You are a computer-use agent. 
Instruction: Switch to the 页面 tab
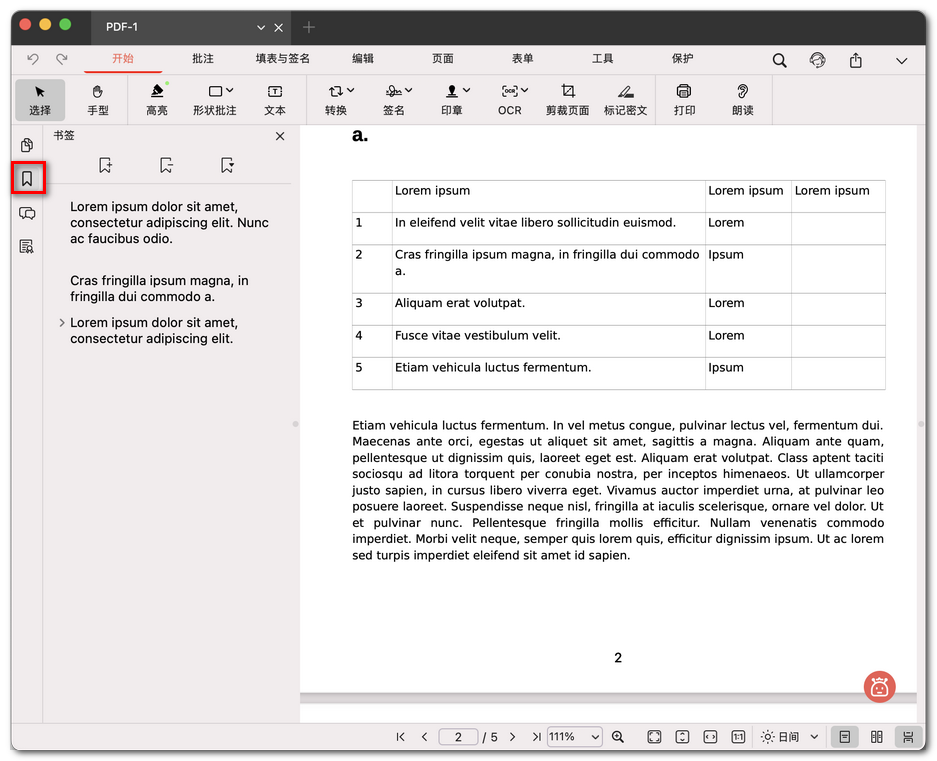coord(442,59)
